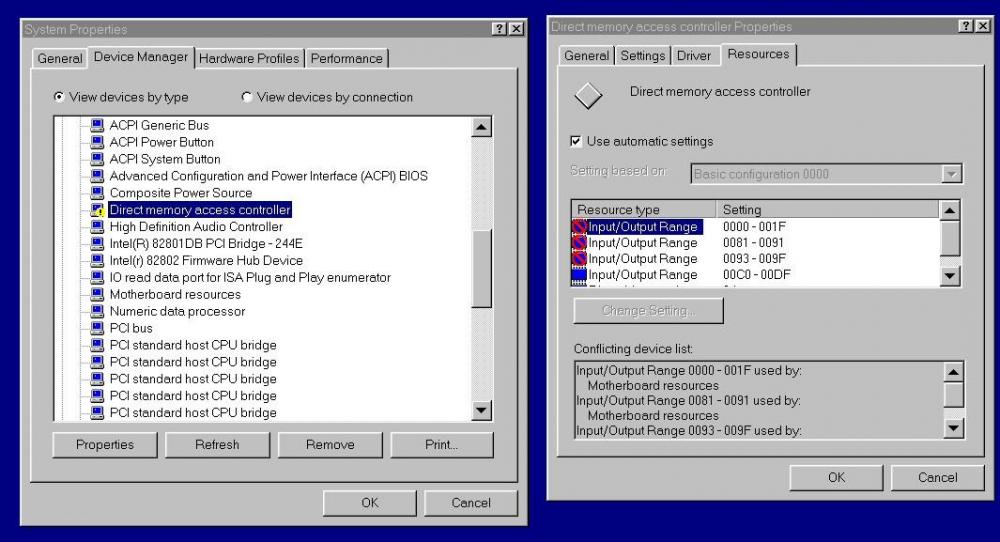Click the High Definition Audio Controller icon

(97, 227)
